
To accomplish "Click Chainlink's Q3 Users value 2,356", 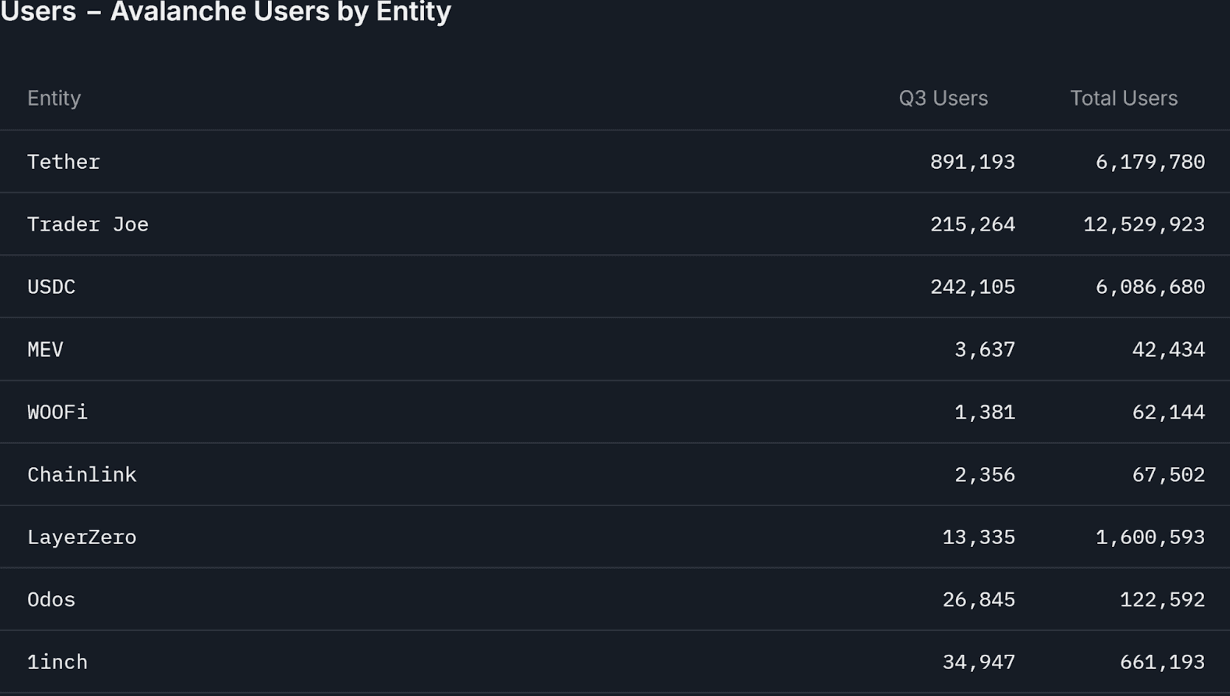I will (x=984, y=475).
